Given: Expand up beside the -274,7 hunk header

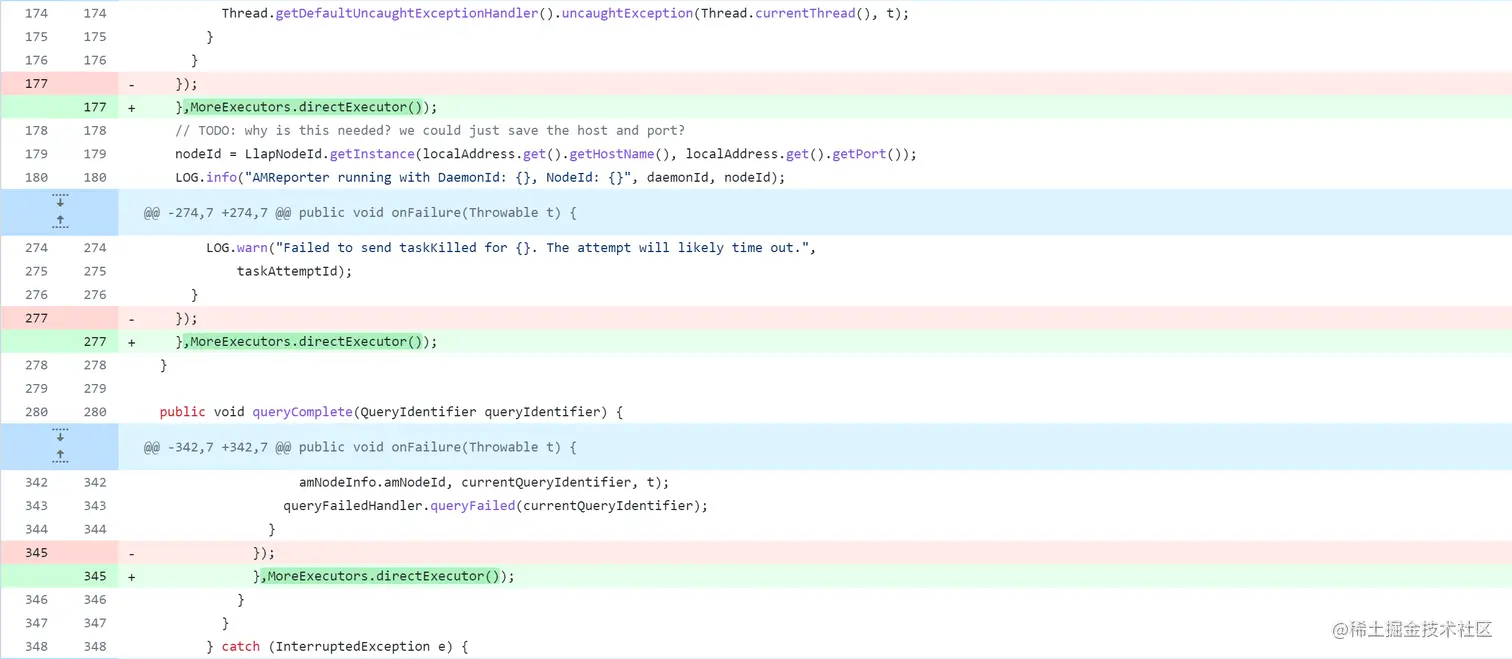Looking at the screenshot, I should pos(59,221).
